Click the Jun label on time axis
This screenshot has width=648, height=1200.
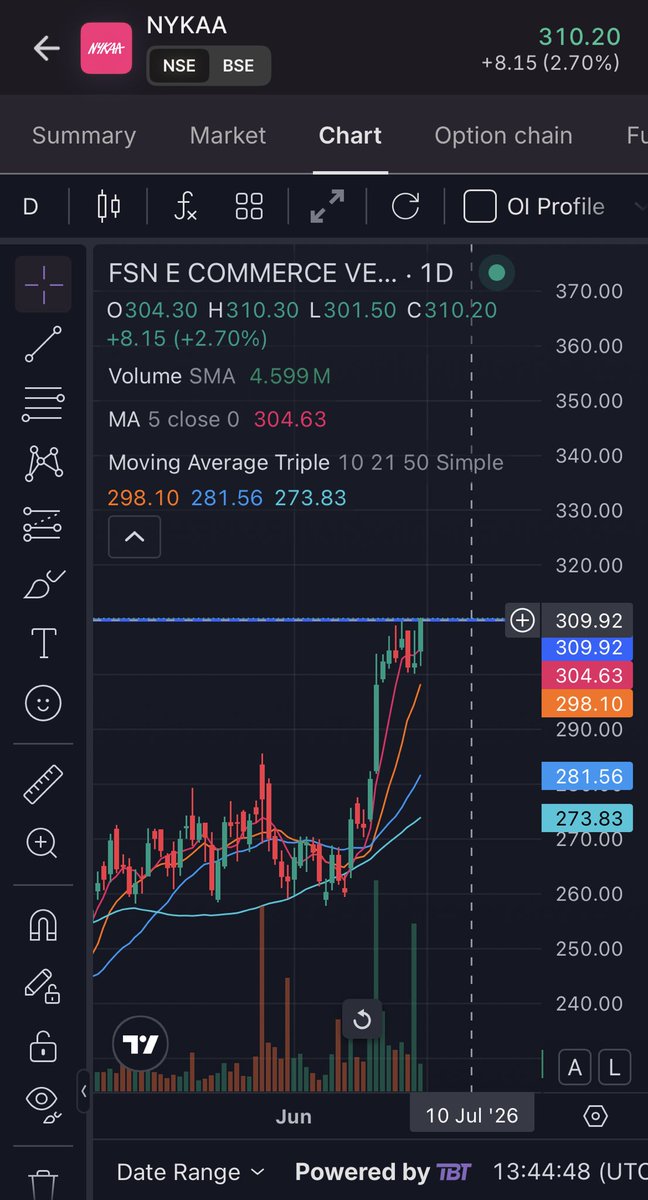click(294, 1117)
